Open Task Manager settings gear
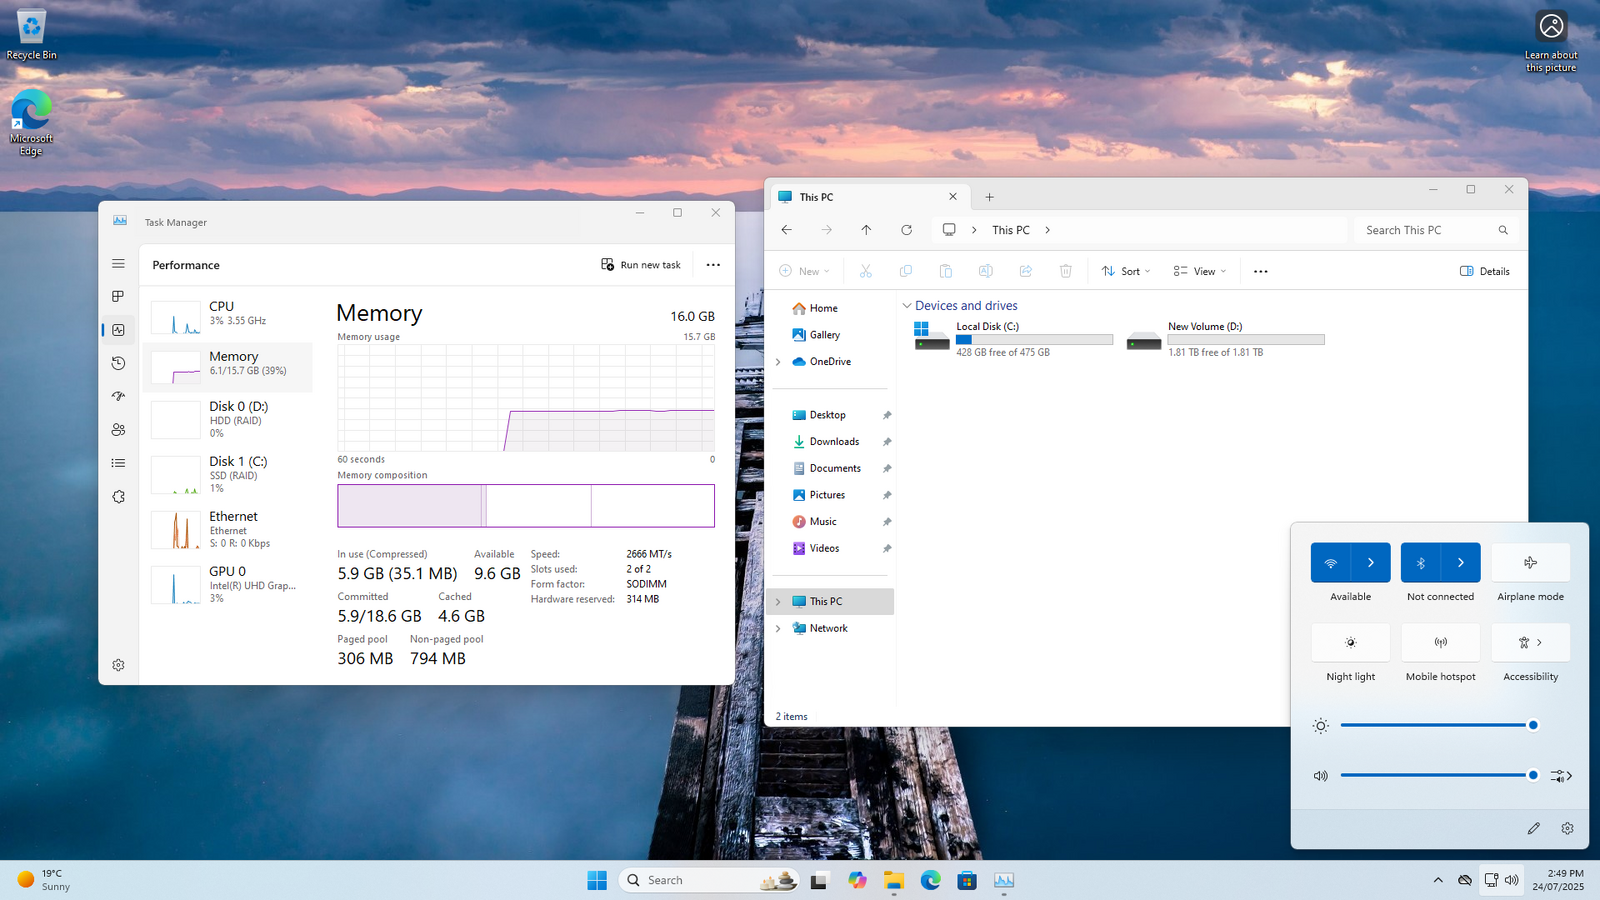This screenshot has width=1600, height=900. pyautogui.click(x=118, y=665)
